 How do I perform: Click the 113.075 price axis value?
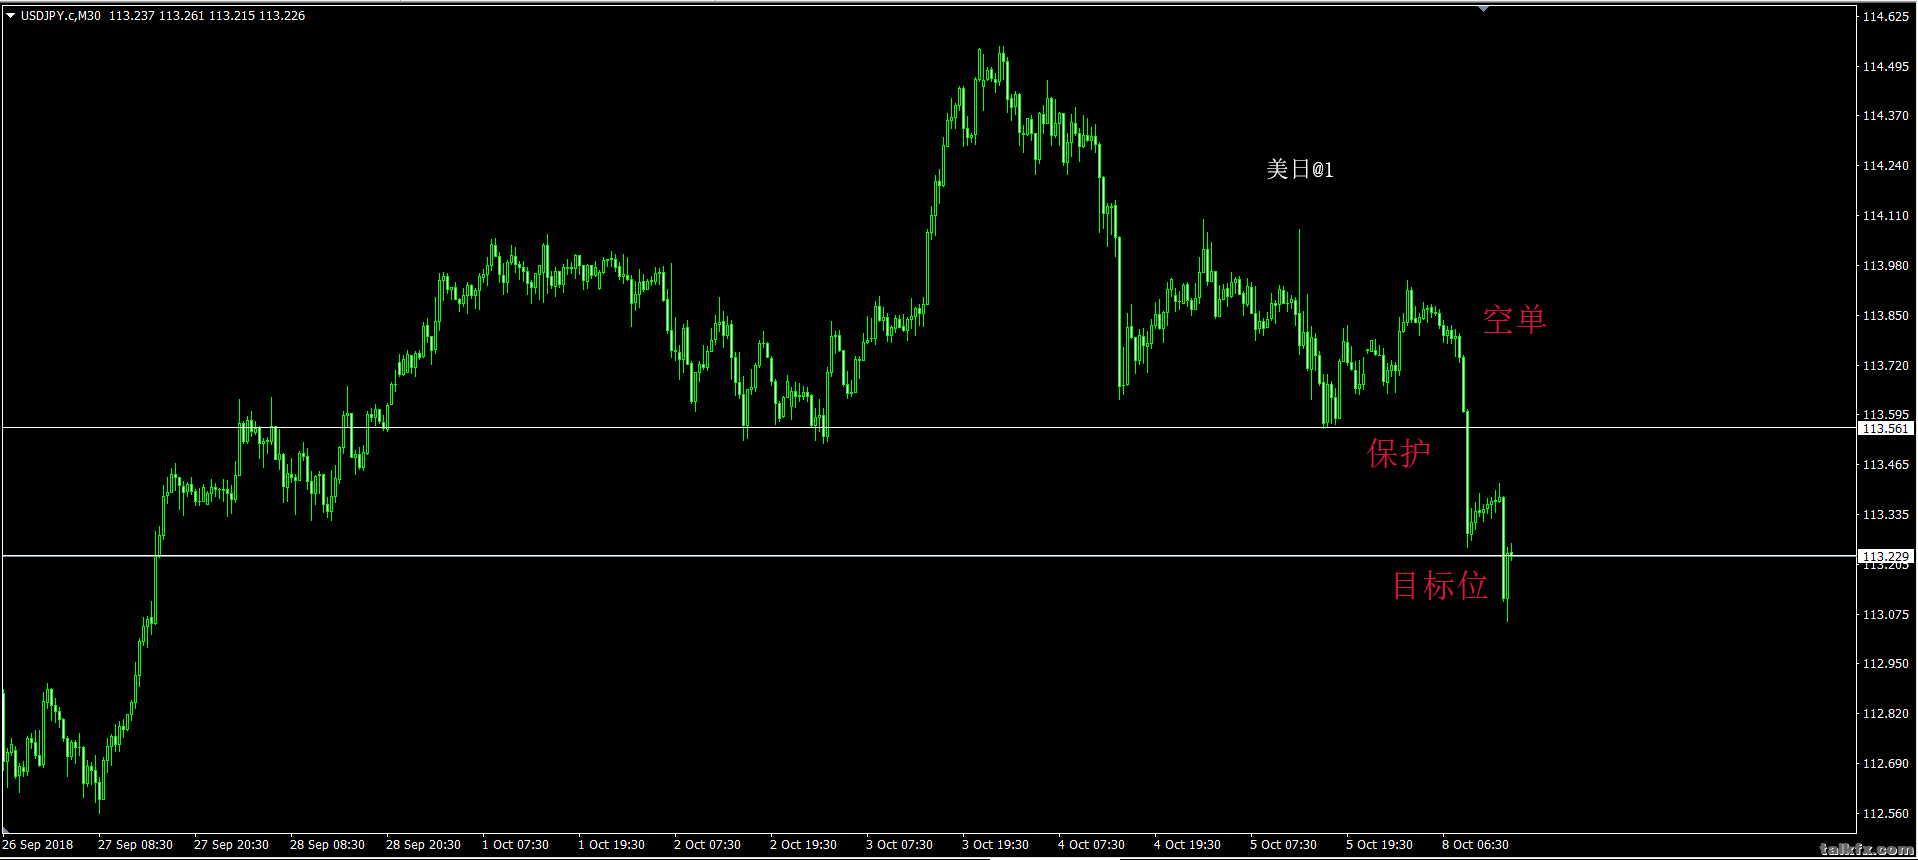(x=1886, y=615)
